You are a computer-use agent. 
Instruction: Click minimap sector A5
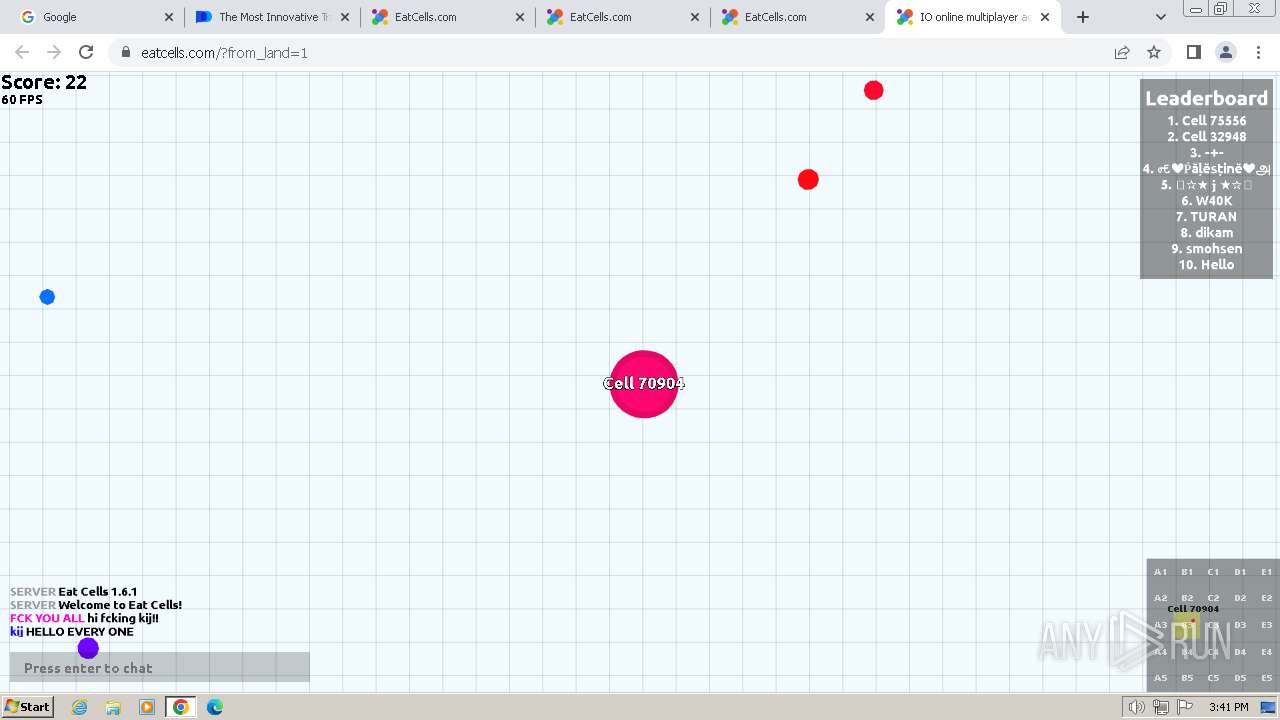(1160, 678)
